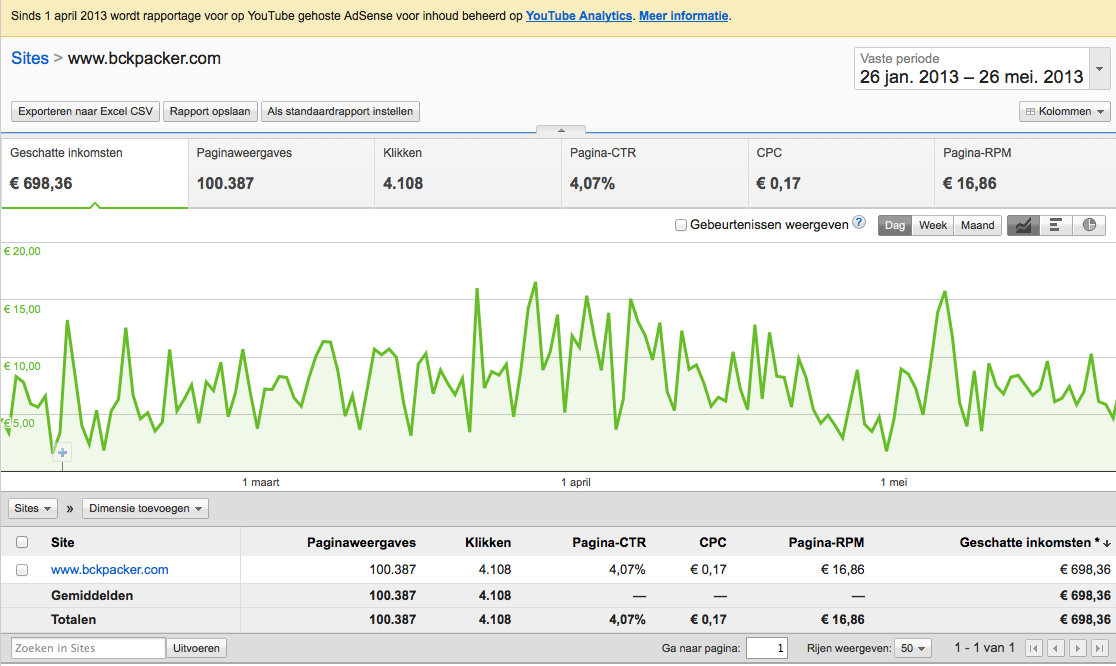Click the Ga naar pagina number field
Viewport: 1116px width, 666px height.
(x=767, y=648)
